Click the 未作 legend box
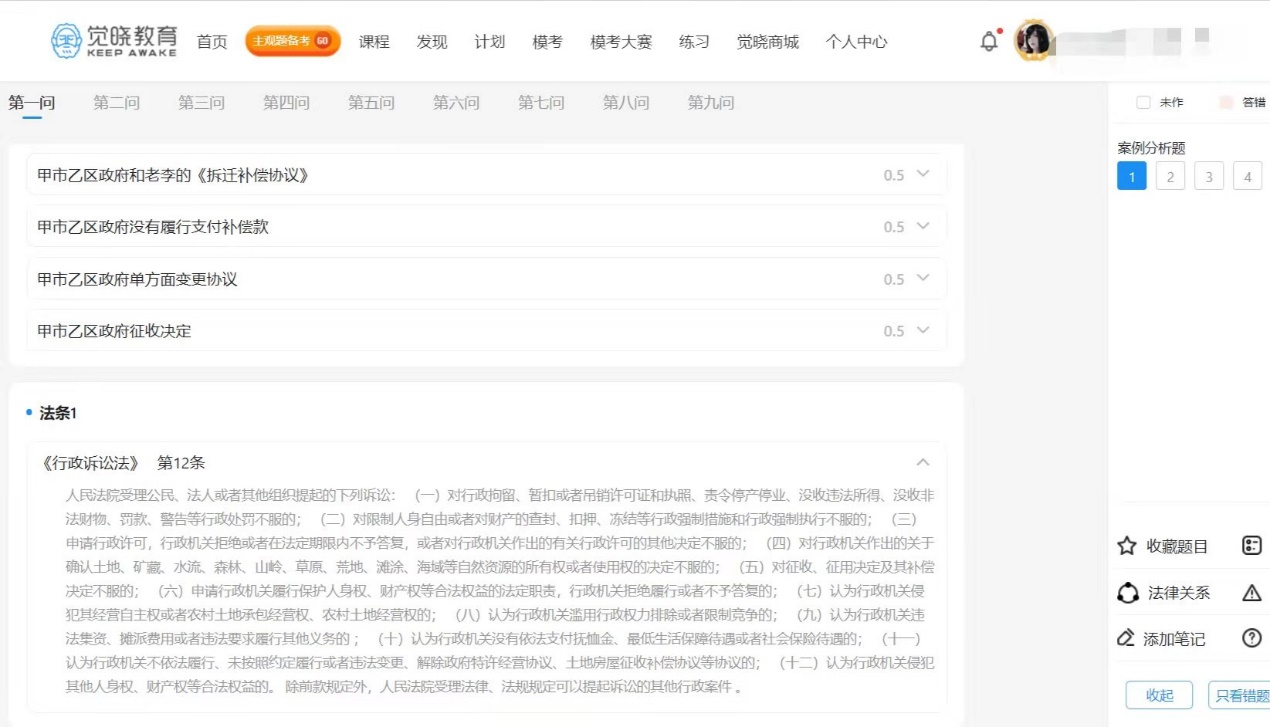Image resolution: width=1270 pixels, height=727 pixels. pos(1143,102)
